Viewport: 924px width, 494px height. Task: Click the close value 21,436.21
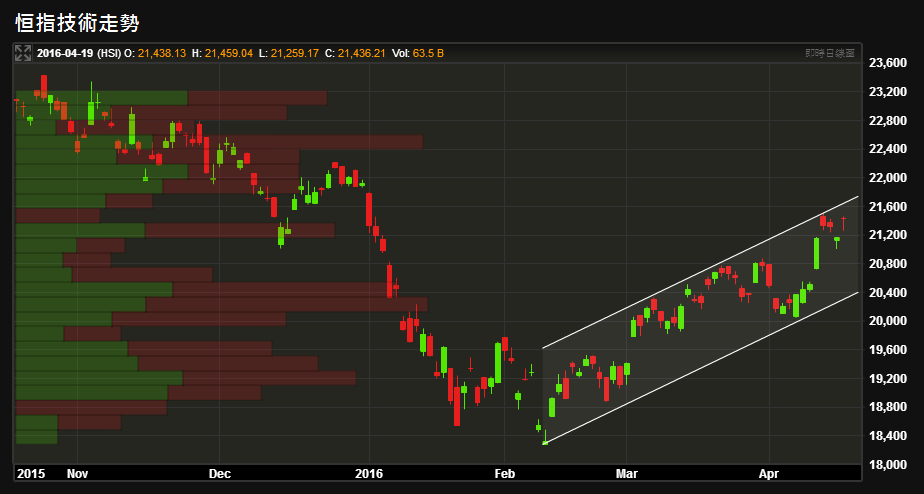[361, 53]
